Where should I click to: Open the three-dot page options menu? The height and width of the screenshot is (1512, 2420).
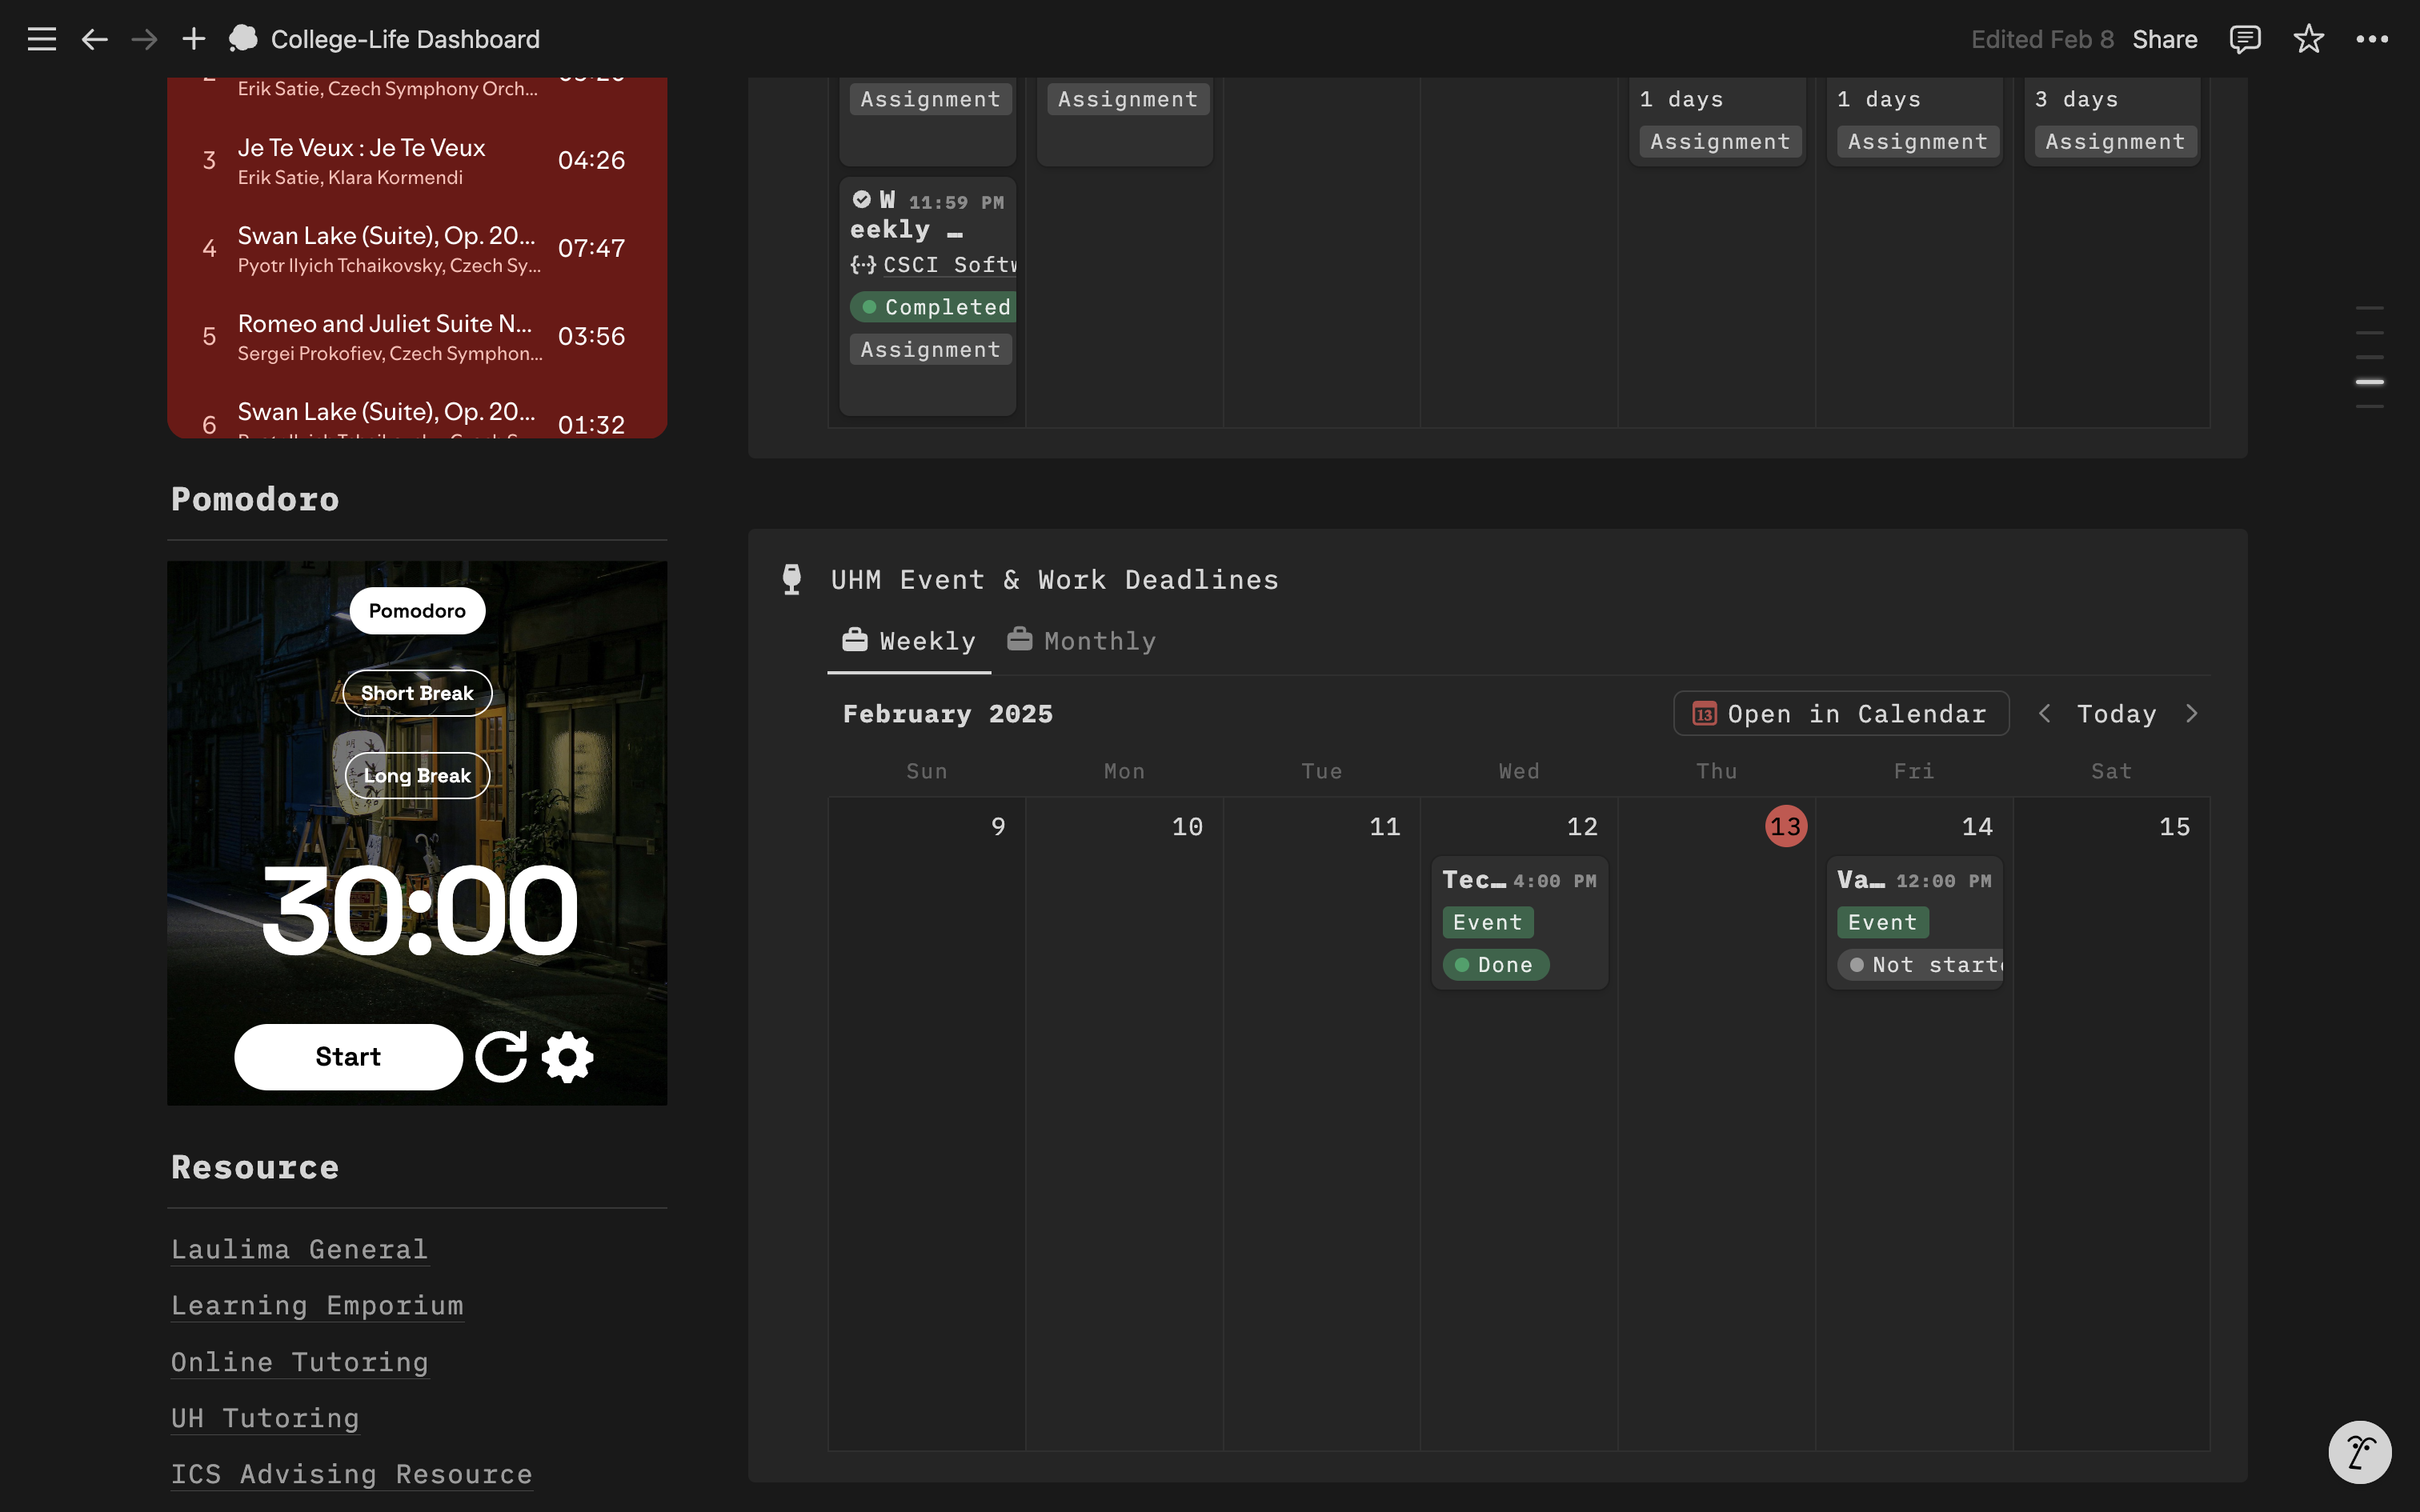click(2372, 39)
